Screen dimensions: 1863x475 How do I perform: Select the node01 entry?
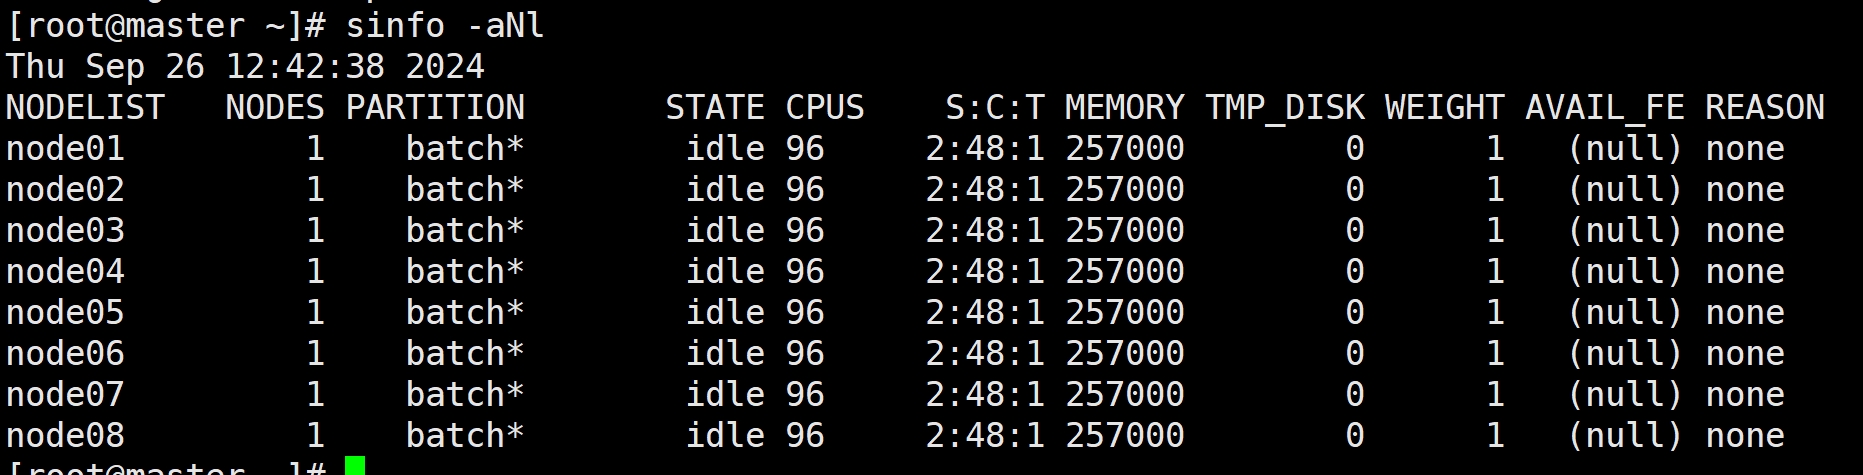65,148
